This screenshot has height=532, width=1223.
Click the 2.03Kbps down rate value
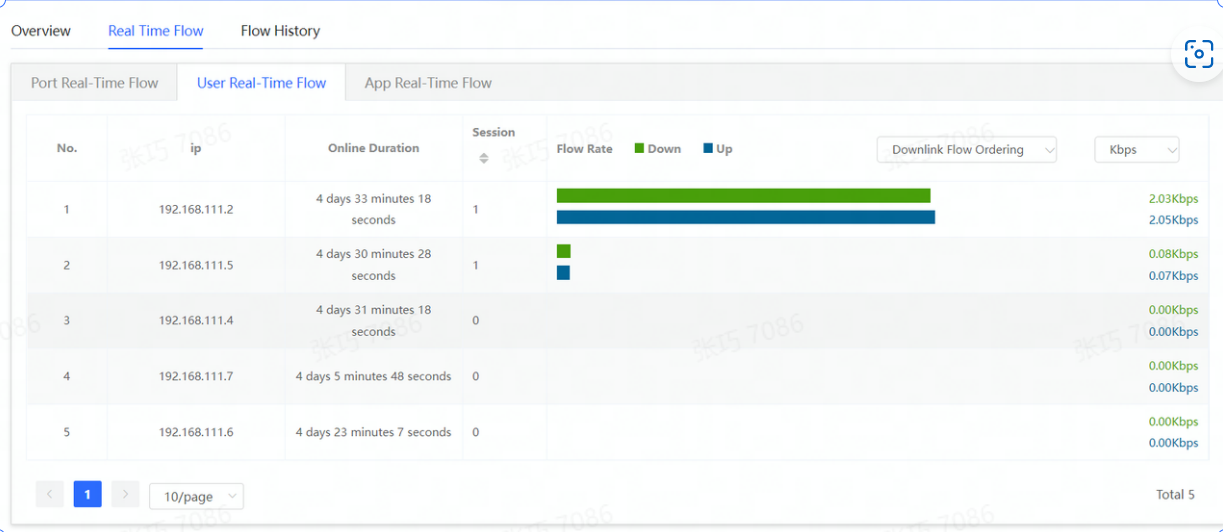1173,199
